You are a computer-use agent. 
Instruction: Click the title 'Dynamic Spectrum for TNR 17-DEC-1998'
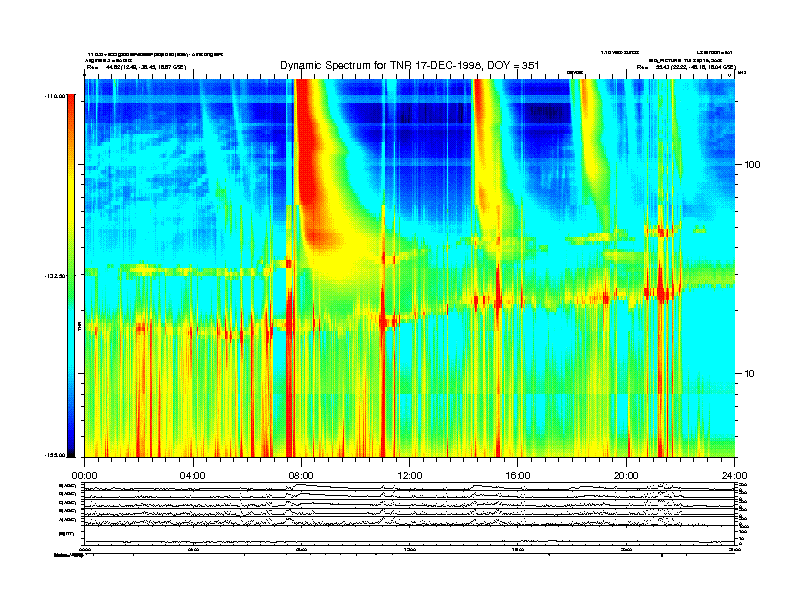point(410,65)
